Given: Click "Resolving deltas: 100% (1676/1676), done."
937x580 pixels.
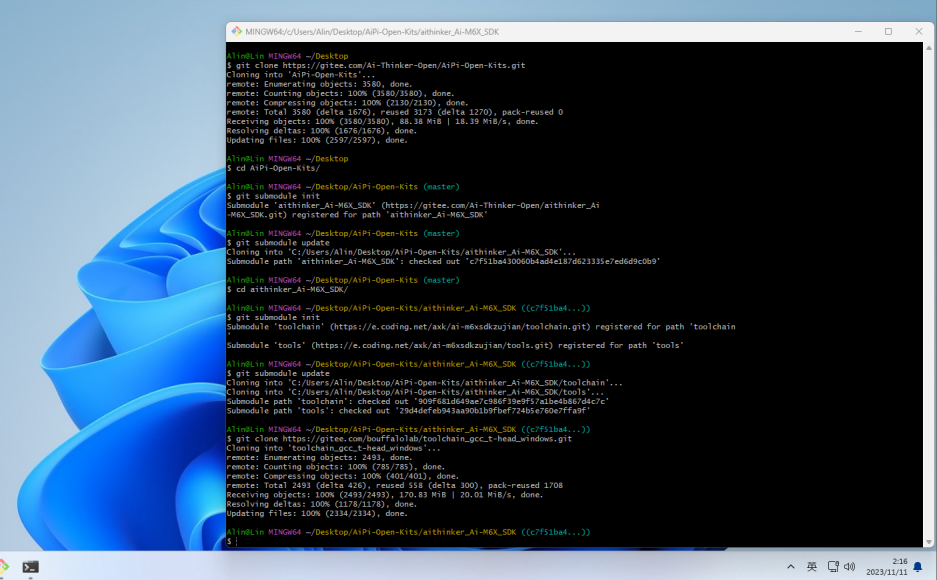Looking at the screenshot, I should [x=322, y=131].
